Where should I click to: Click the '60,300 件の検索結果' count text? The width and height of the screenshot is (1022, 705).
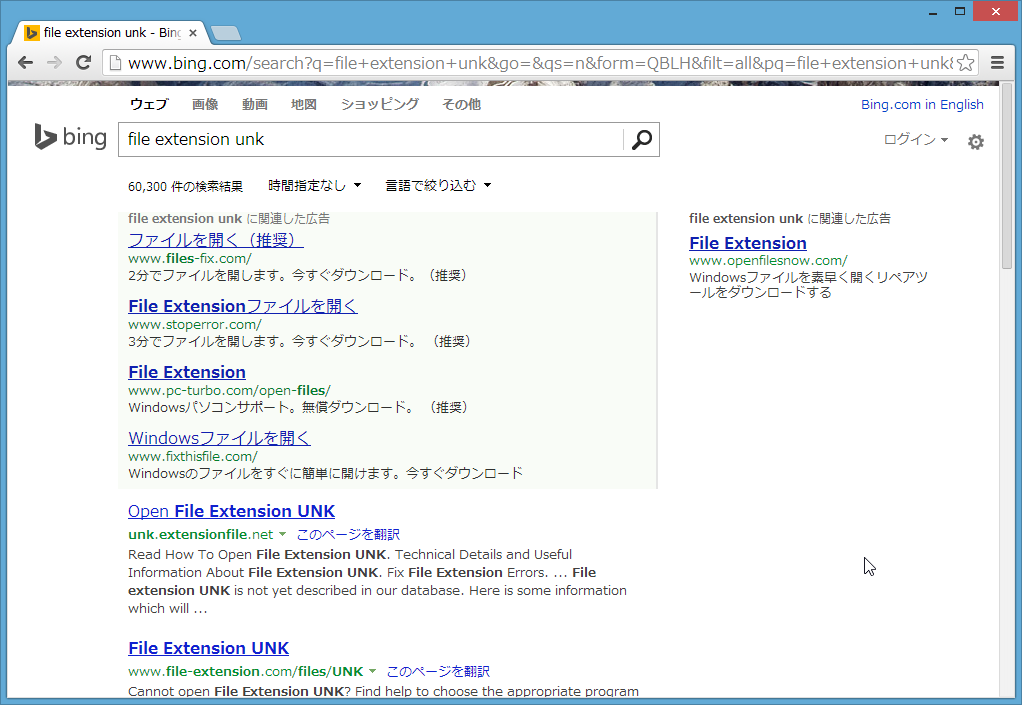tap(185, 186)
